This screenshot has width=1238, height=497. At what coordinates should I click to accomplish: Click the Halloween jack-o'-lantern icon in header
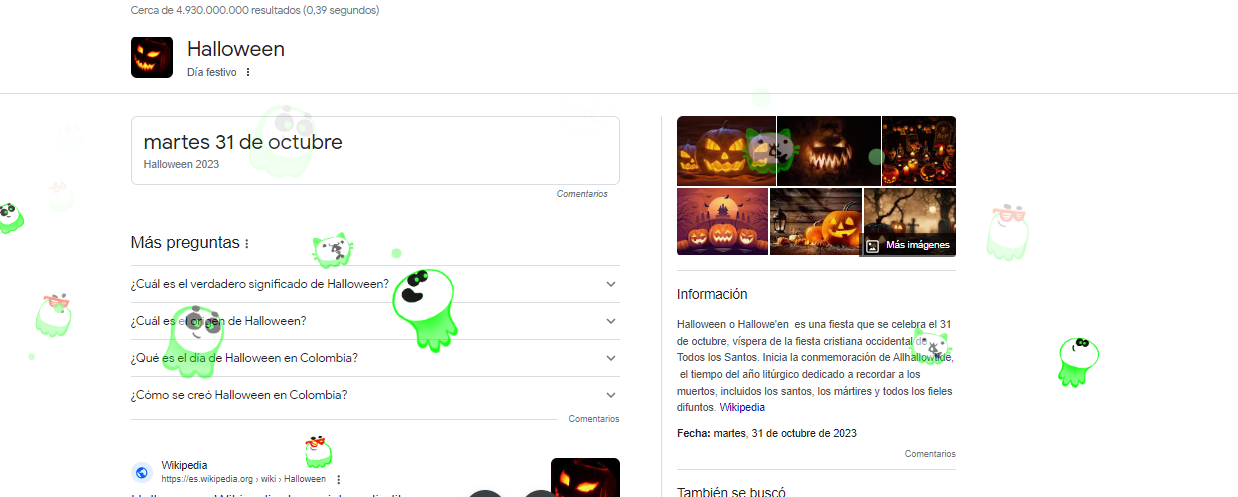152,57
